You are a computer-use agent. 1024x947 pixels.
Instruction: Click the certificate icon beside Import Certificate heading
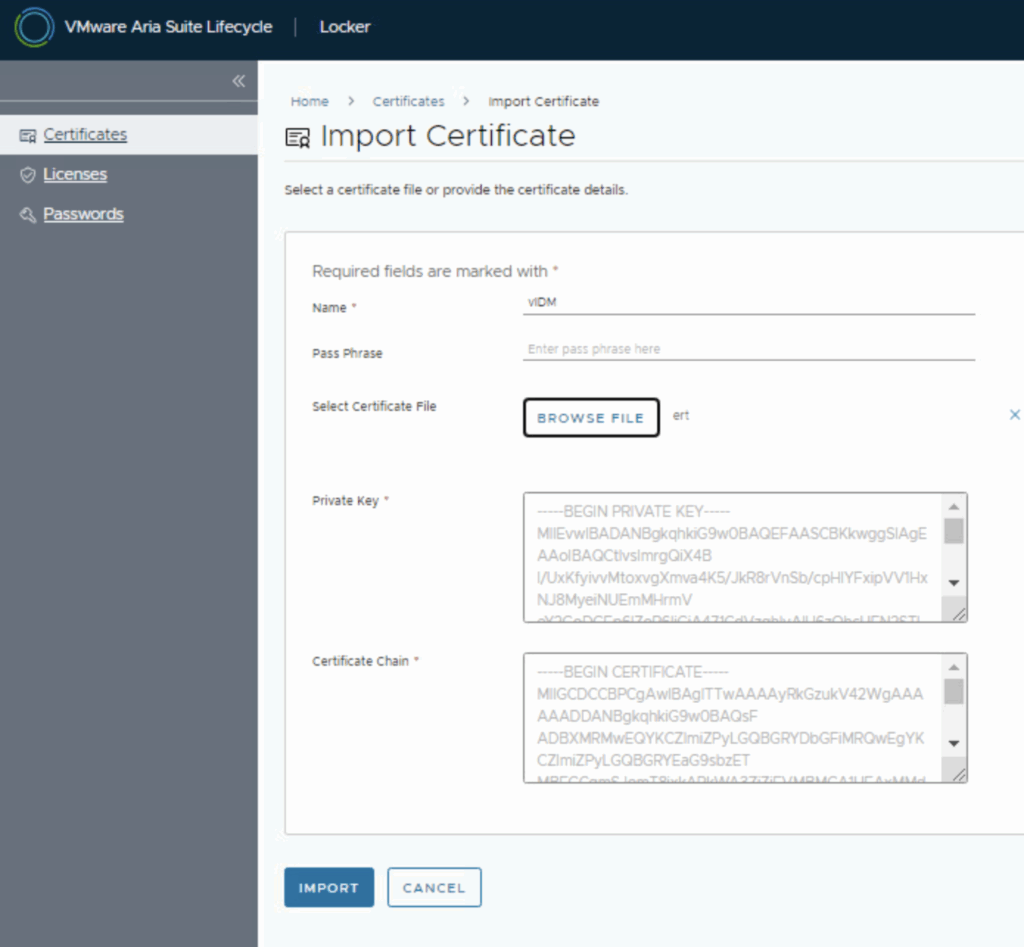coord(298,138)
